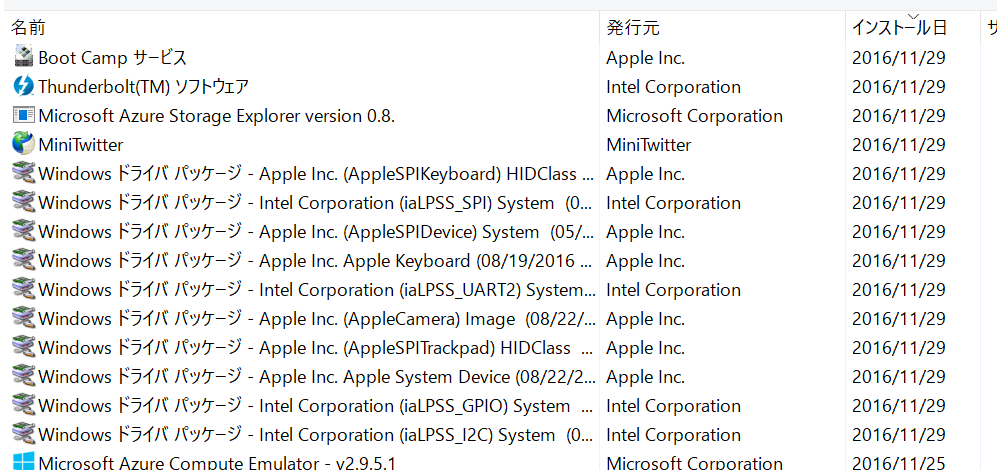997x470 pixels.
Task: Select the iaLPSS_GPIO System entry
Action: click(x=306, y=406)
